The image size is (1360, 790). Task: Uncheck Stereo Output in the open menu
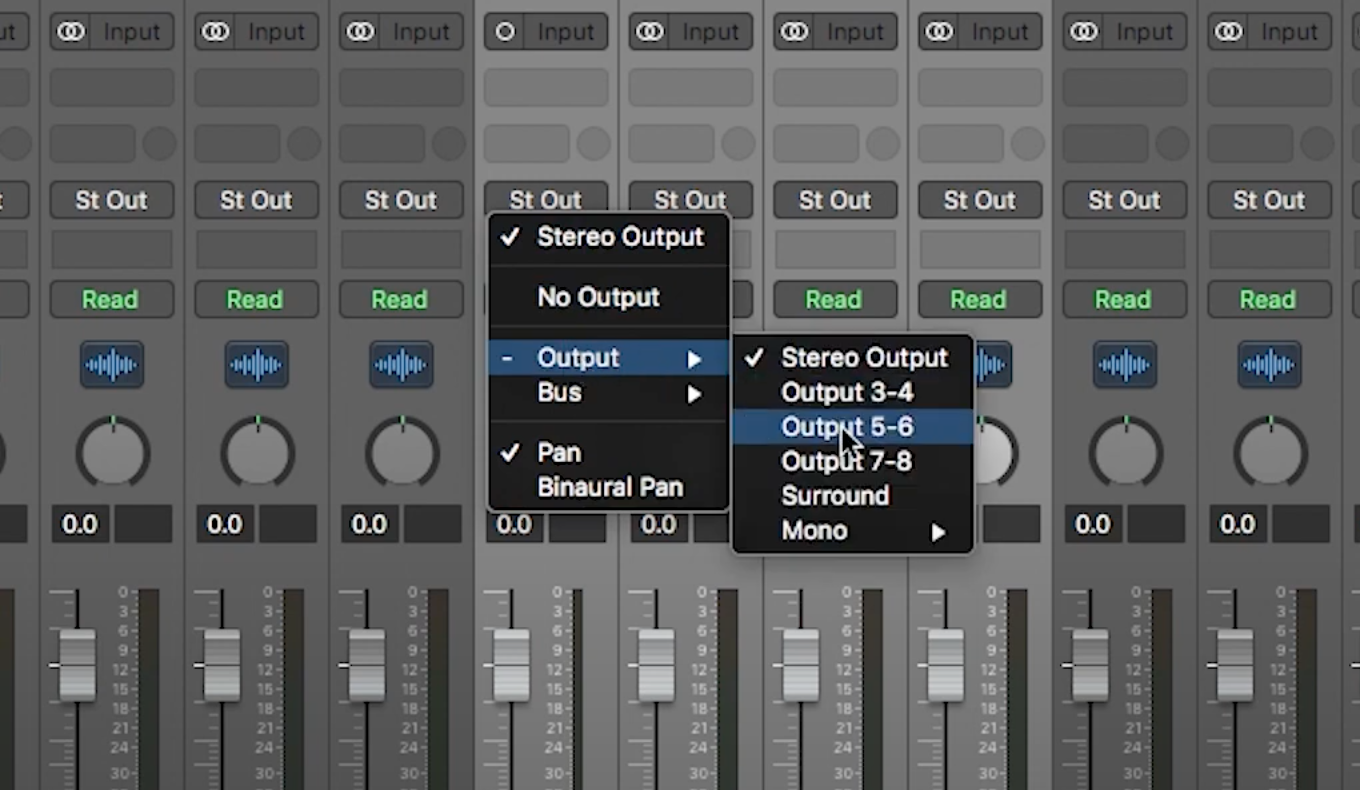(x=620, y=237)
